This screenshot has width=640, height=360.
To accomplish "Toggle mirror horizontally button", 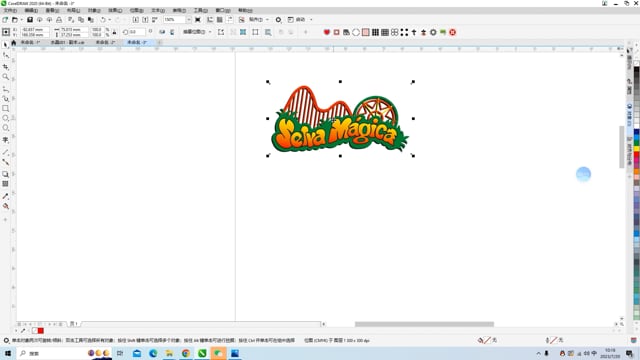I will (x=162, y=32).
